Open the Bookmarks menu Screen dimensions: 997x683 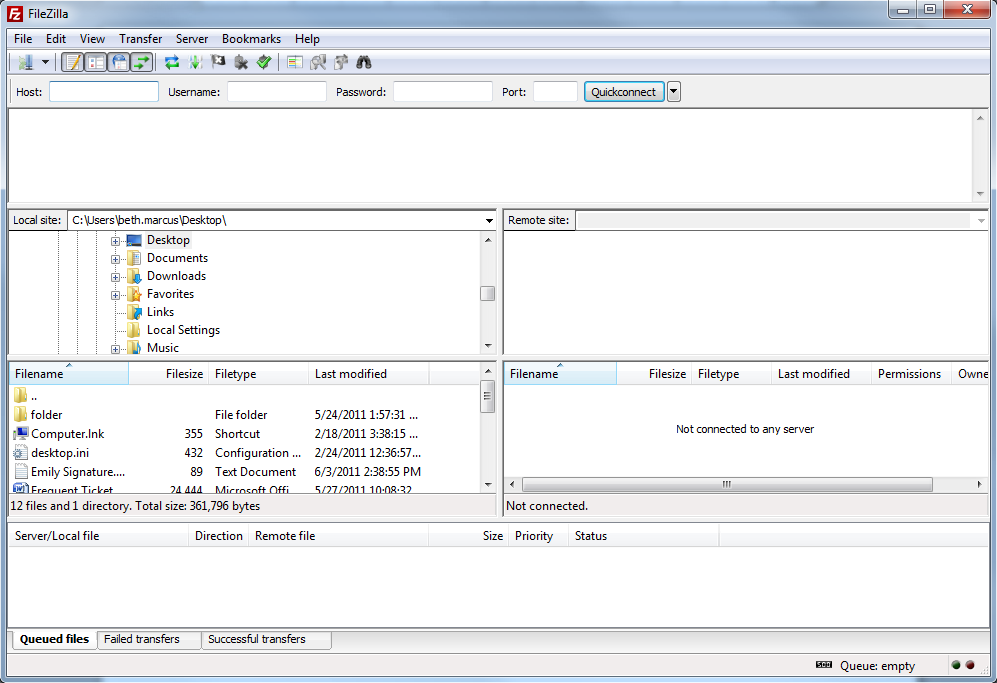[x=251, y=39]
